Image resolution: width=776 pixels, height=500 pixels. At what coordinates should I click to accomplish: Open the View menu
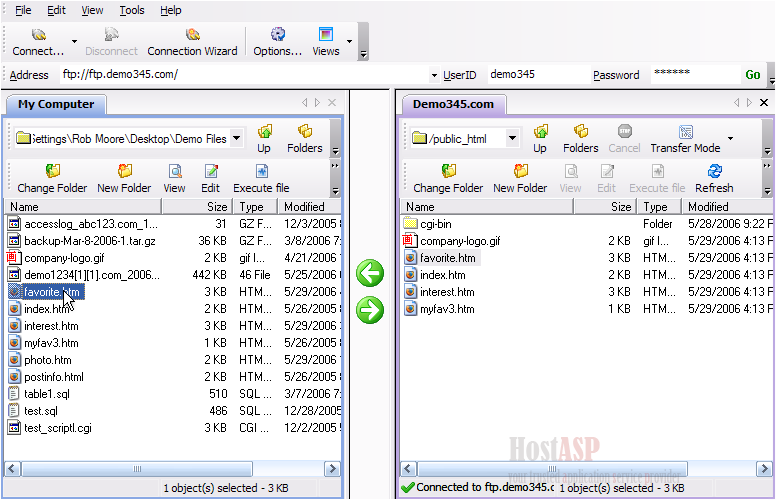92,10
